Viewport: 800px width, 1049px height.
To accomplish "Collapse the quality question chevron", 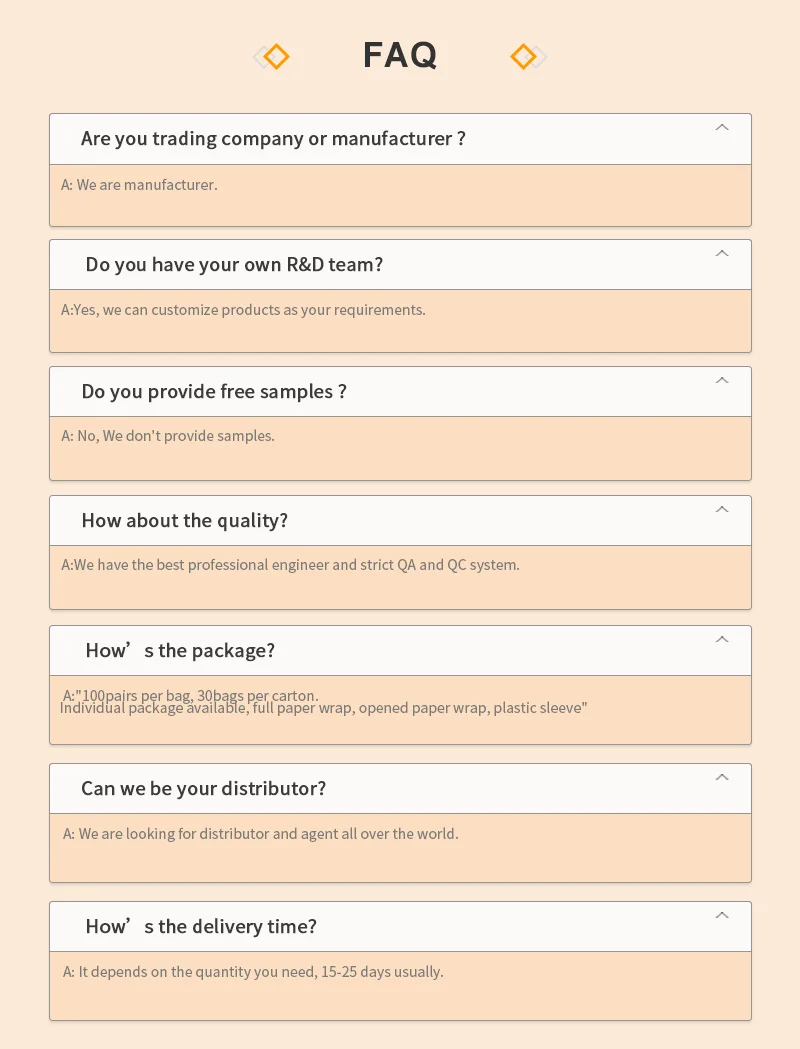I will (x=722, y=510).
